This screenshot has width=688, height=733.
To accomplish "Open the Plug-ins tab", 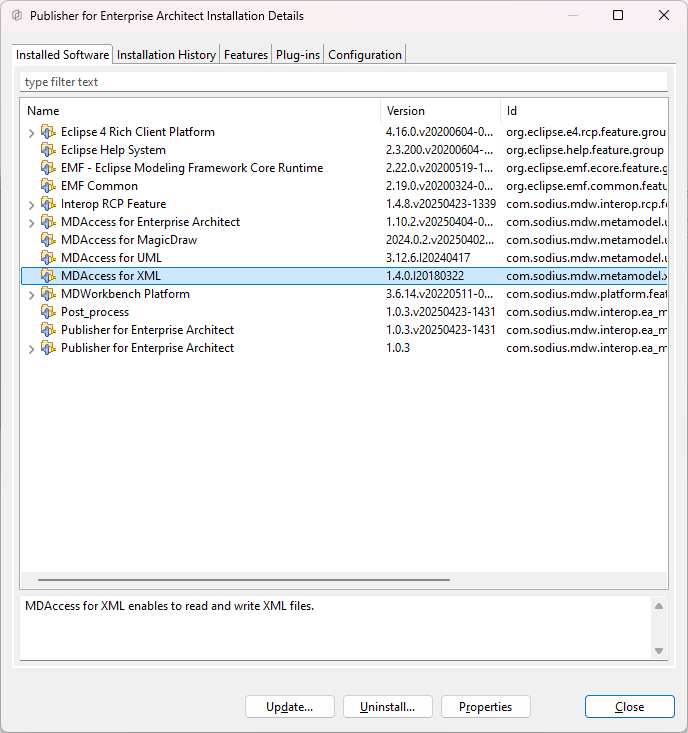I will click(298, 55).
